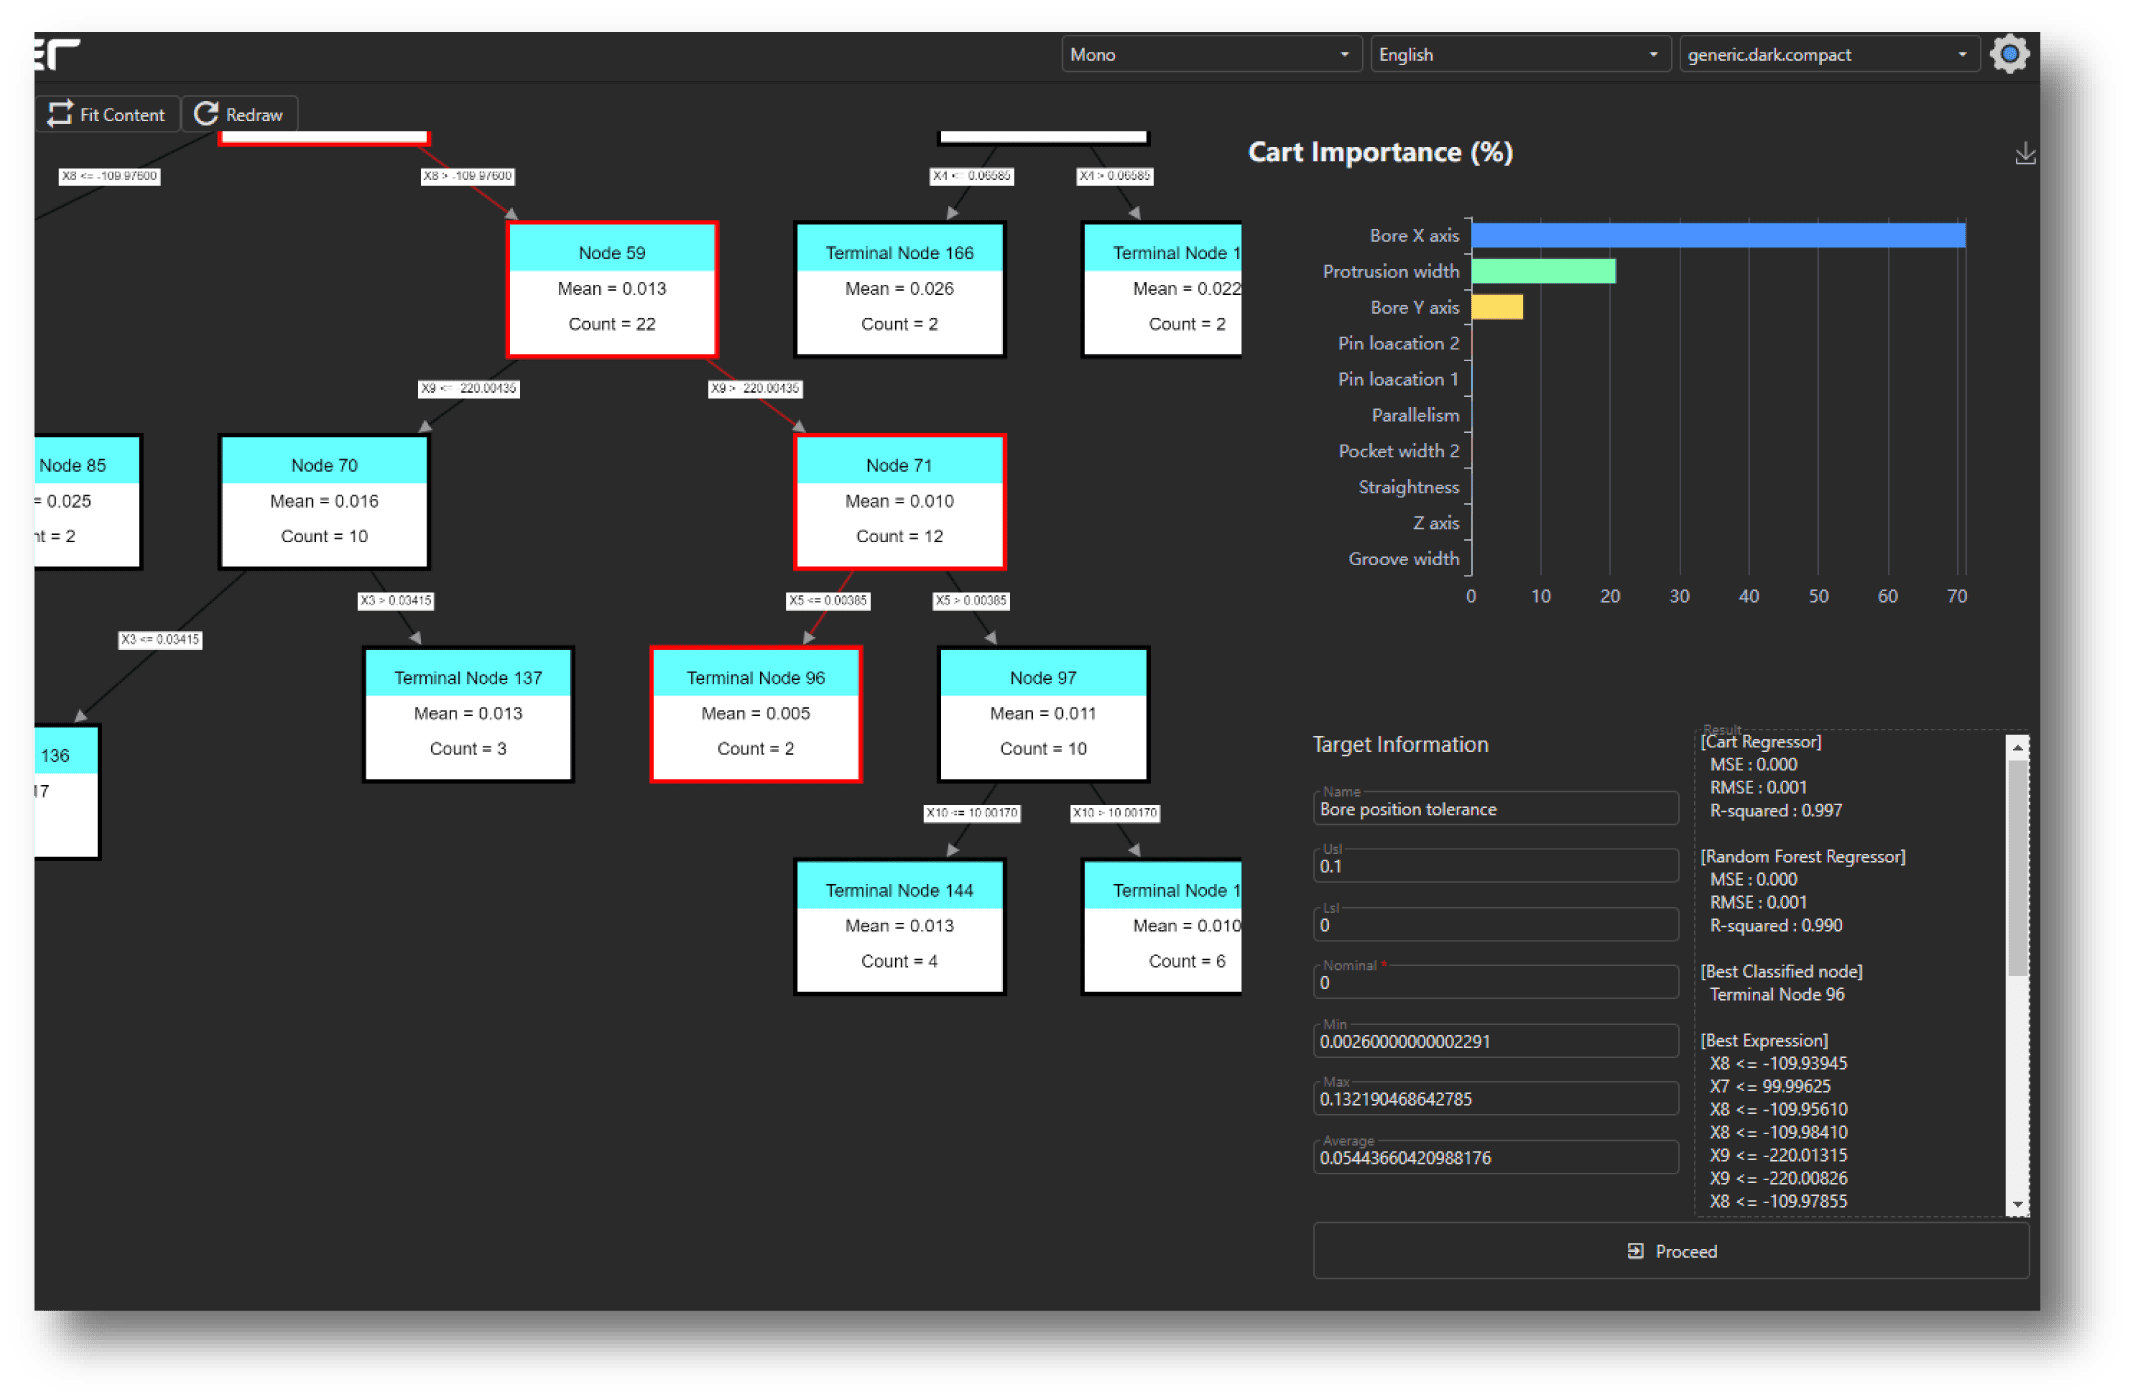The height and width of the screenshot is (1400, 2132).
Task: Click Fit Content button
Action: click(107, 114)
